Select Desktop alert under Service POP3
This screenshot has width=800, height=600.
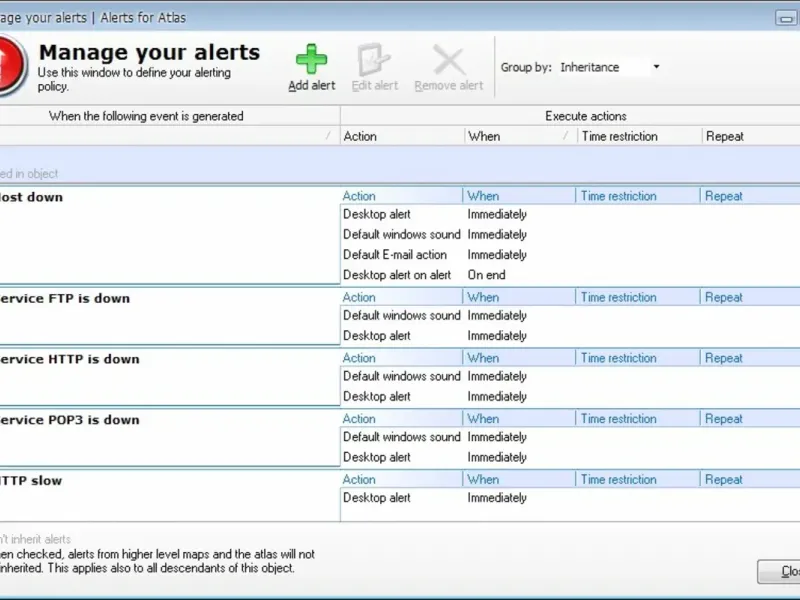(377, 457)
